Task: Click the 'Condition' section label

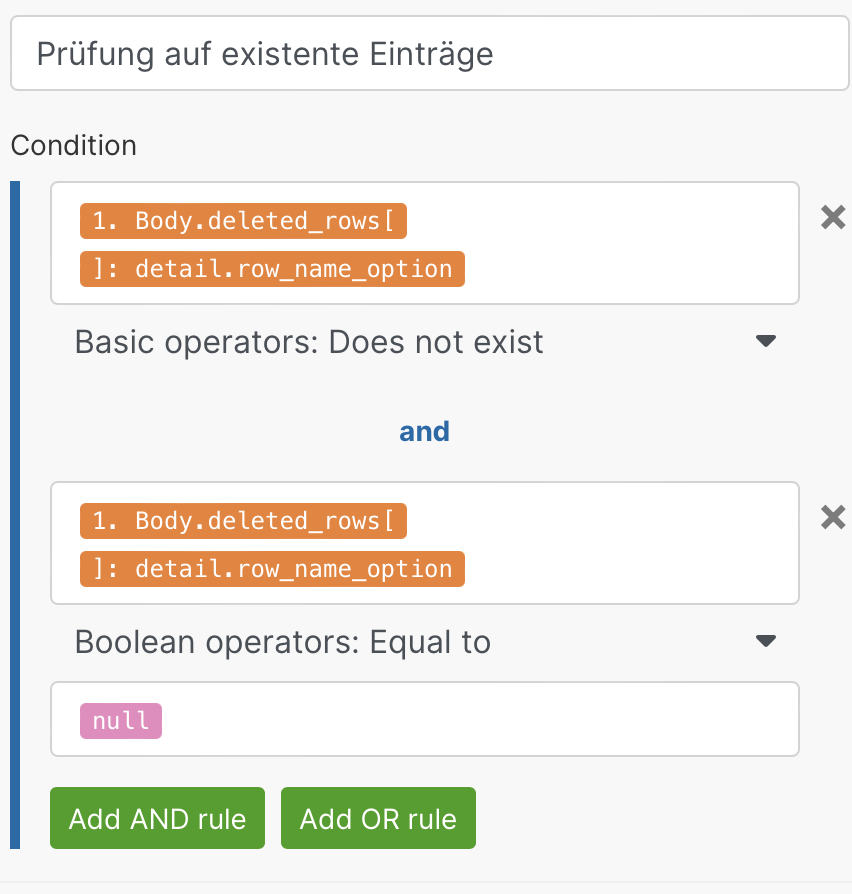Action: 74,145
